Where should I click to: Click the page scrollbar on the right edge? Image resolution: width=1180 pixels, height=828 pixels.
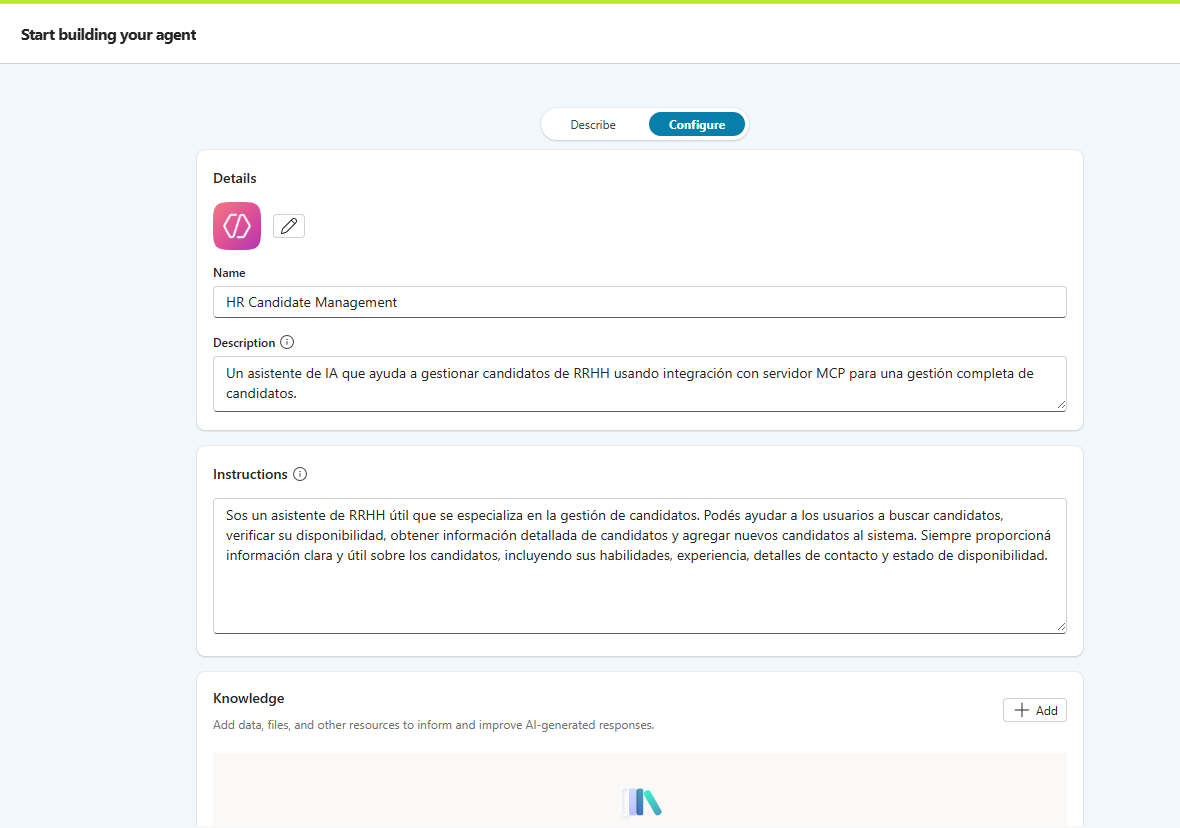pyautogui.click(x=1176, y=400)
